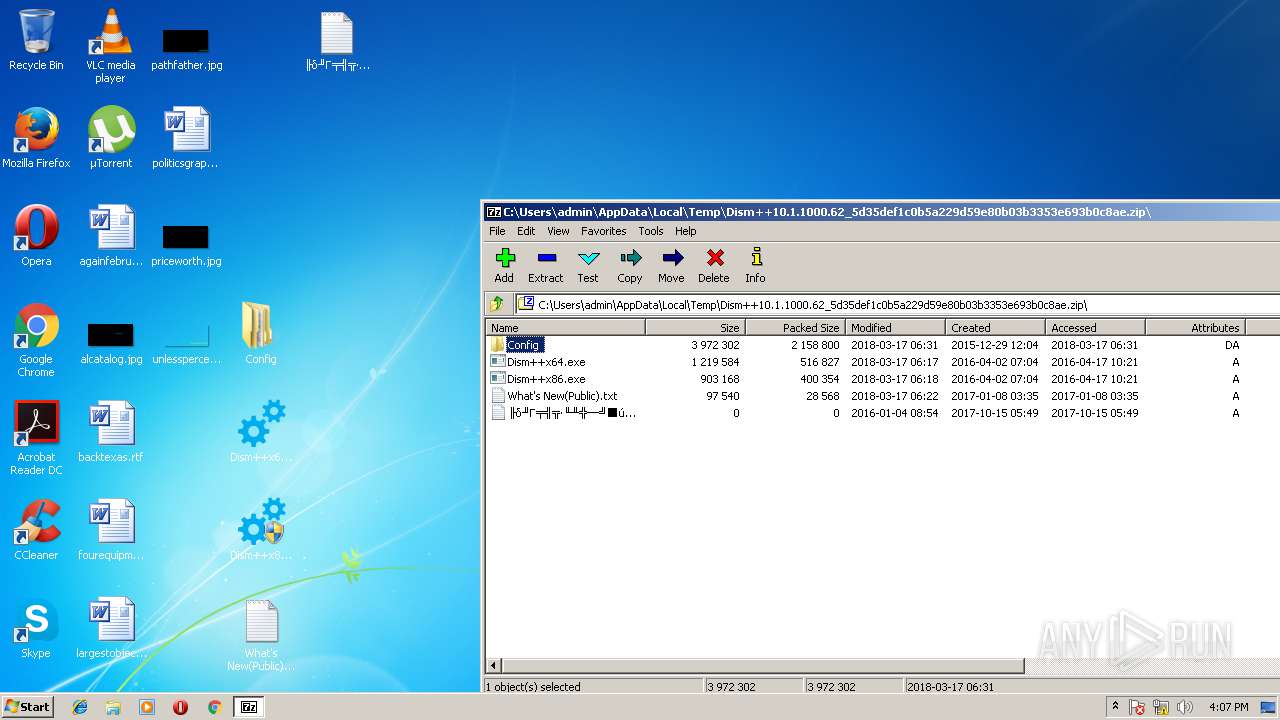
Task: Open the Help menu
Action: 686,231
